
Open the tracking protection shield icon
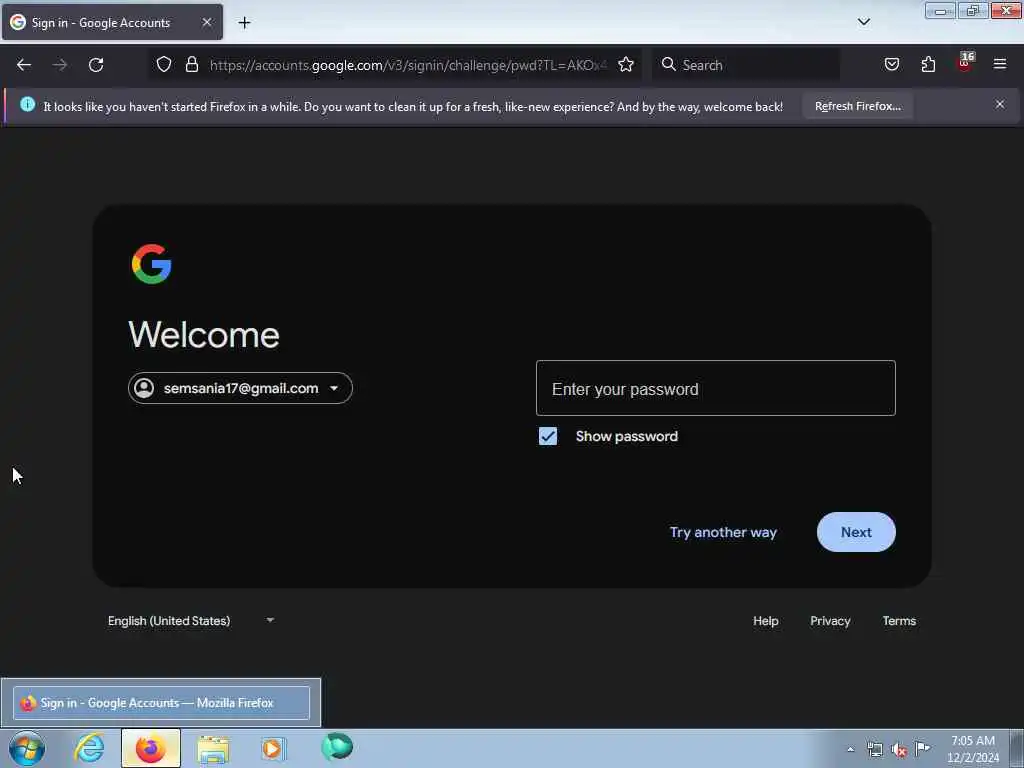(164, 65)
